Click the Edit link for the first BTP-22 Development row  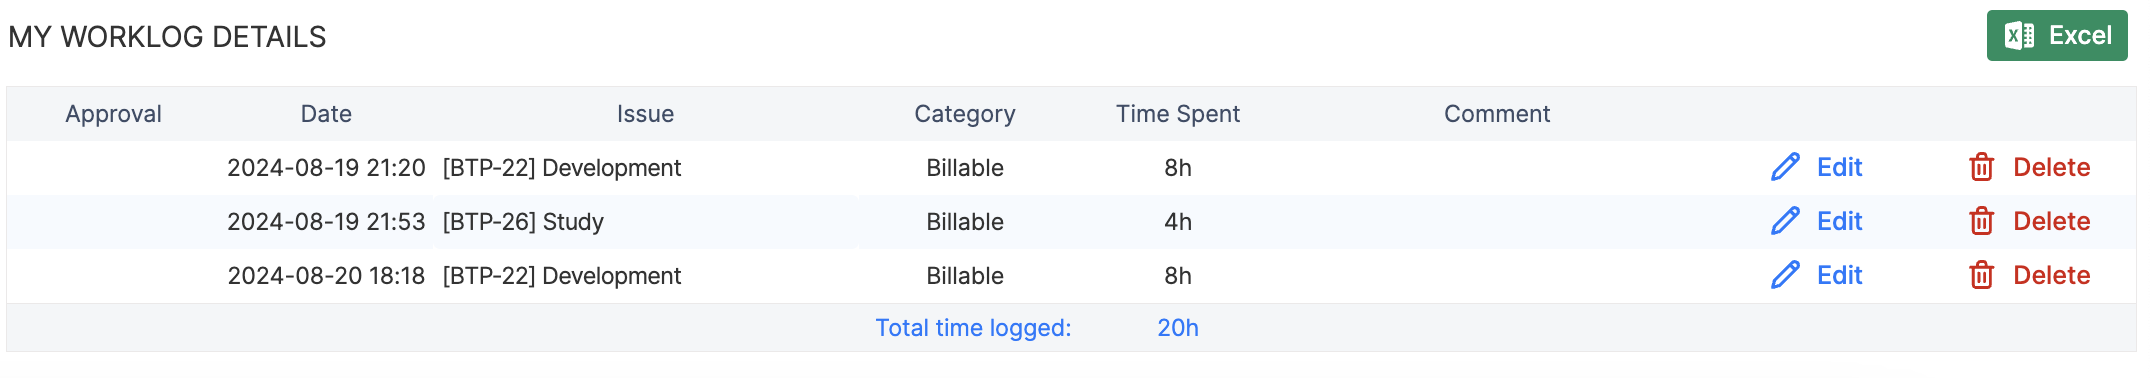point(1839,167)
